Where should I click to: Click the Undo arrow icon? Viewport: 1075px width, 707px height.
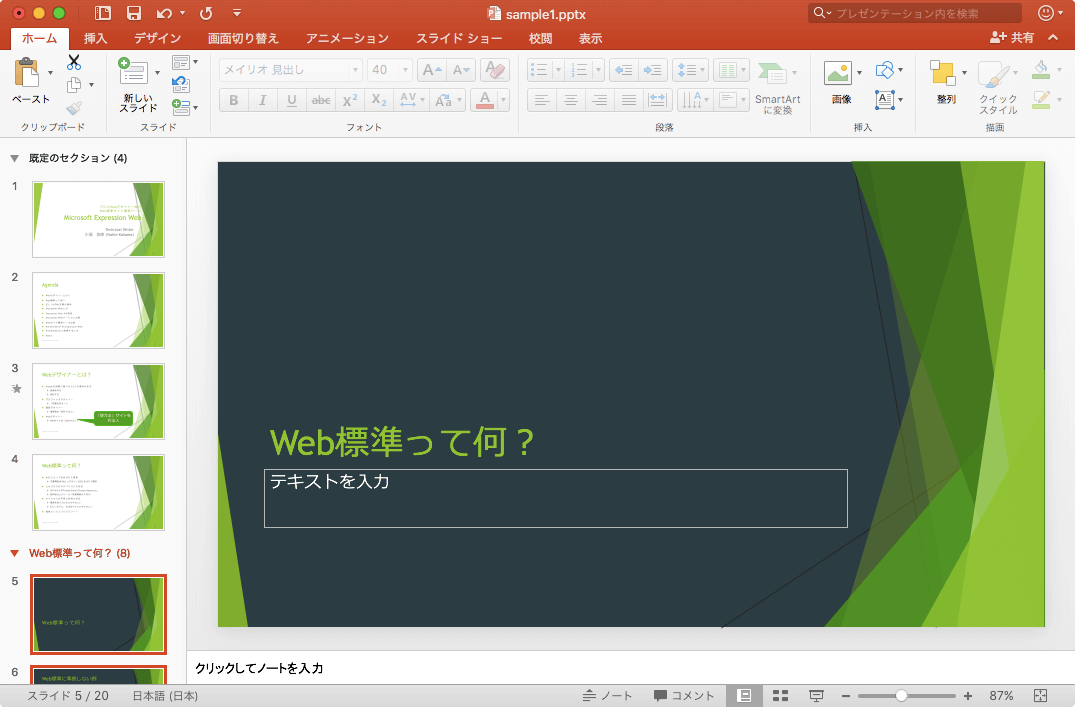pyautogui.click(x=164, y=13)
